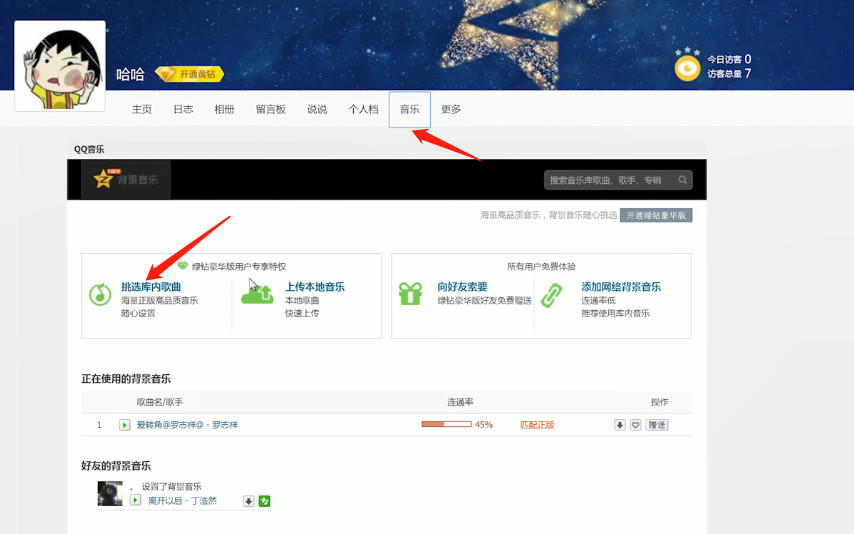Click the friend's avatar under 好友的背景音乐

110,494
